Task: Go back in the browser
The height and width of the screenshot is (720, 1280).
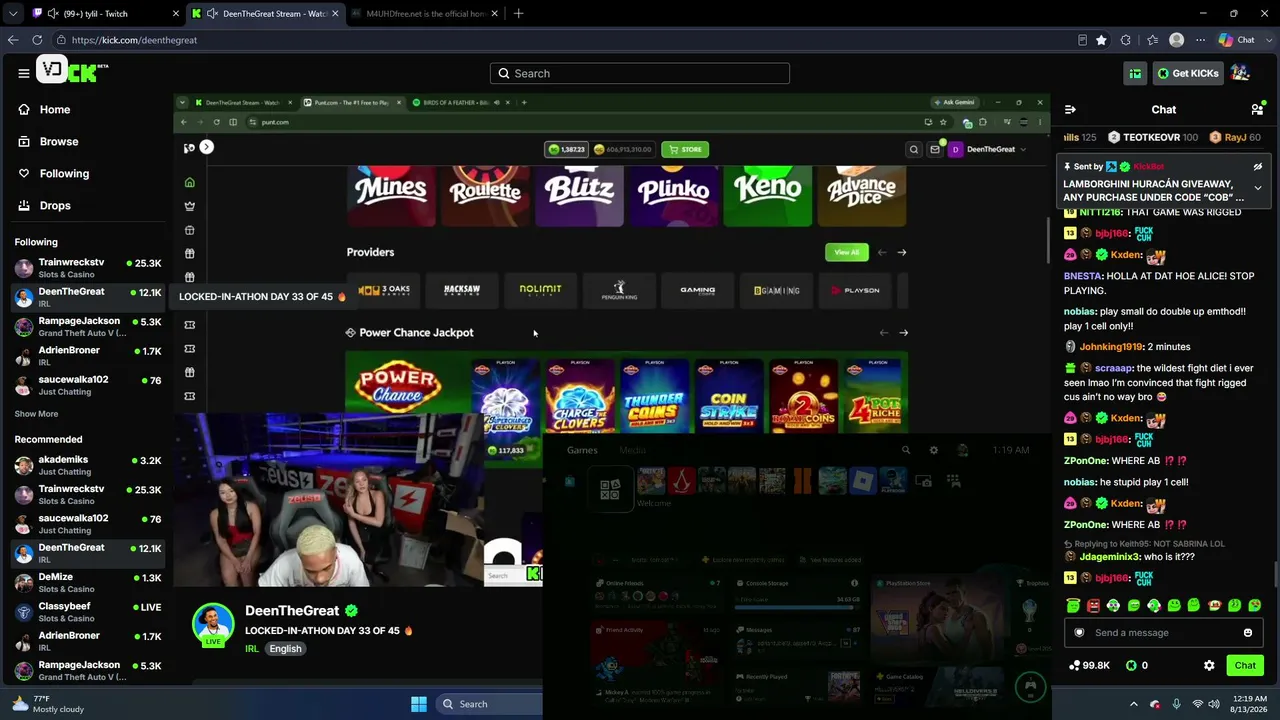Action: 13,40
